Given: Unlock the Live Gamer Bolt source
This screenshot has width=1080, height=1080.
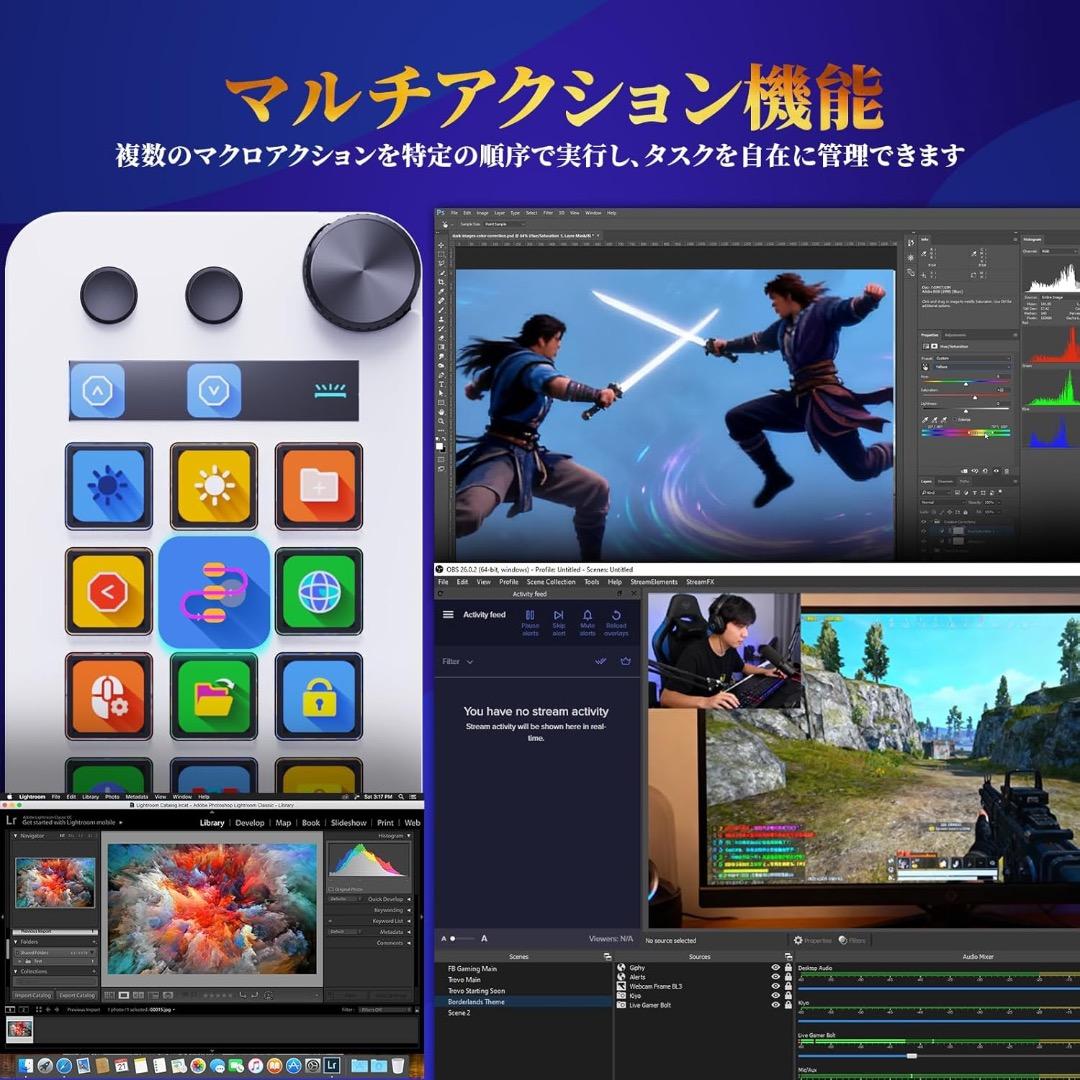Looking at the screenshot, I should (788, 1005).
